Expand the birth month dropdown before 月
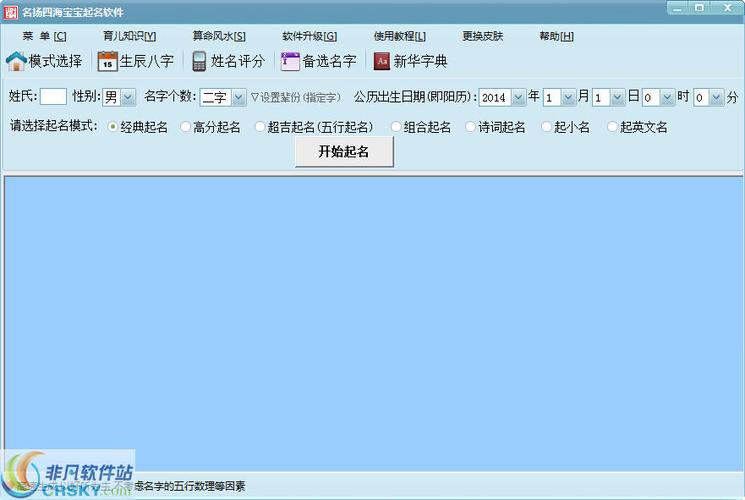745x500 pixels. coord(559,97)
